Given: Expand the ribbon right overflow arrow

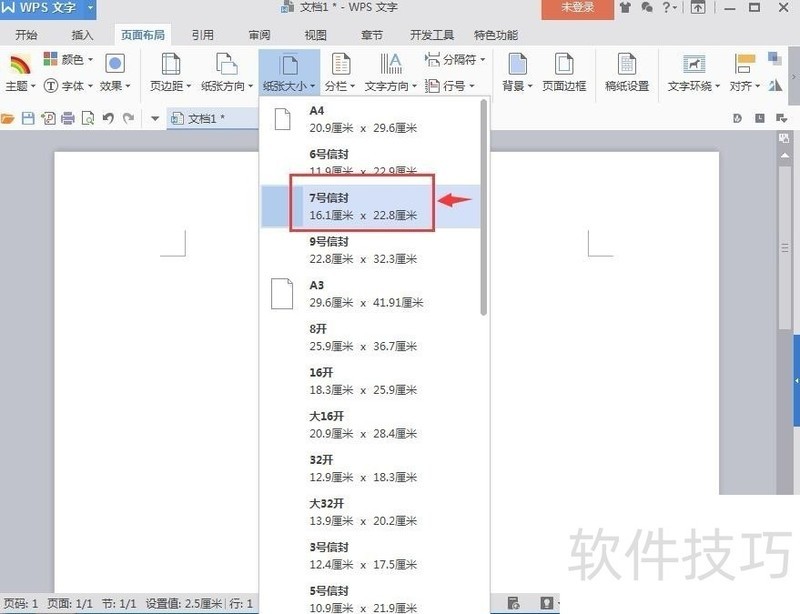Looking at the screenshot, I should point(794,77).
